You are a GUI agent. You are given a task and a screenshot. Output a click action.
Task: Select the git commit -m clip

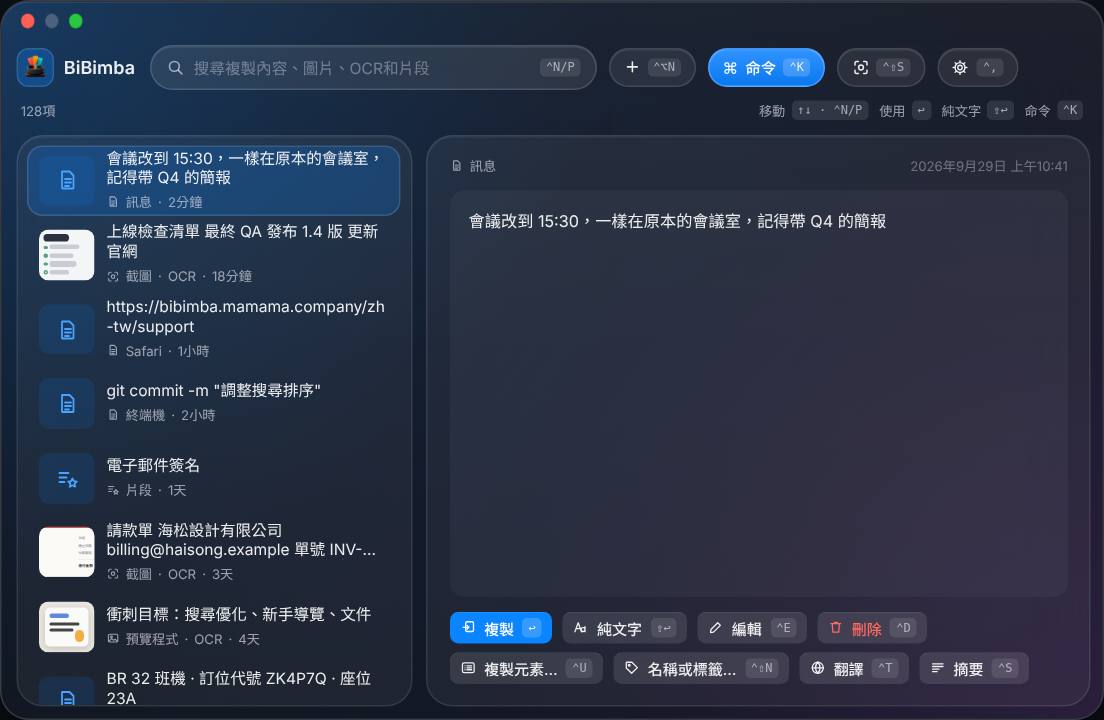[213, 403]
